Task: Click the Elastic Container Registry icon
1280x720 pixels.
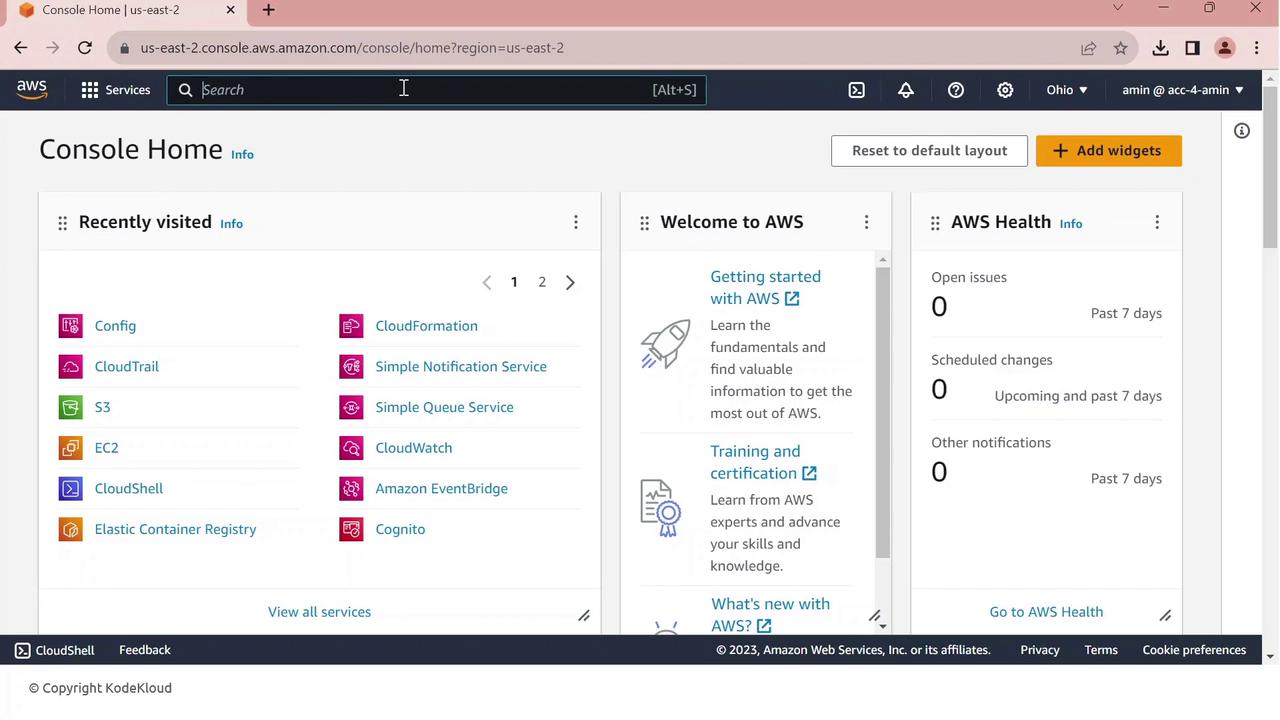Action: point(70,529)
